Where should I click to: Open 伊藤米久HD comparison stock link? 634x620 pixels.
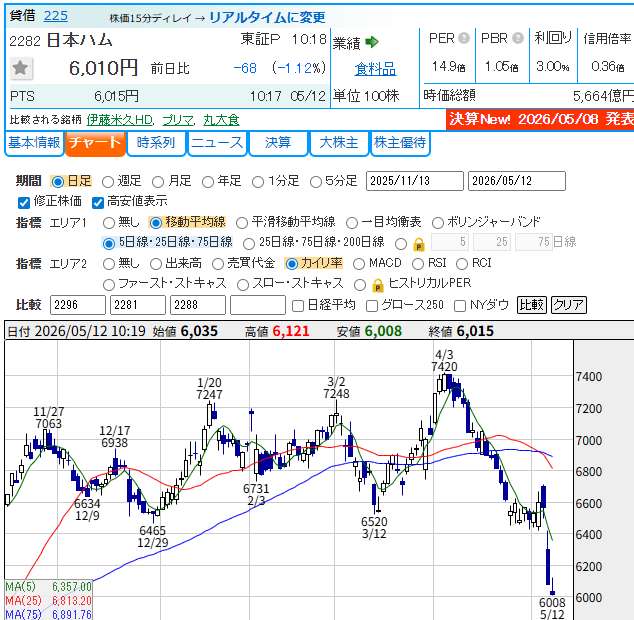(120, 120)
